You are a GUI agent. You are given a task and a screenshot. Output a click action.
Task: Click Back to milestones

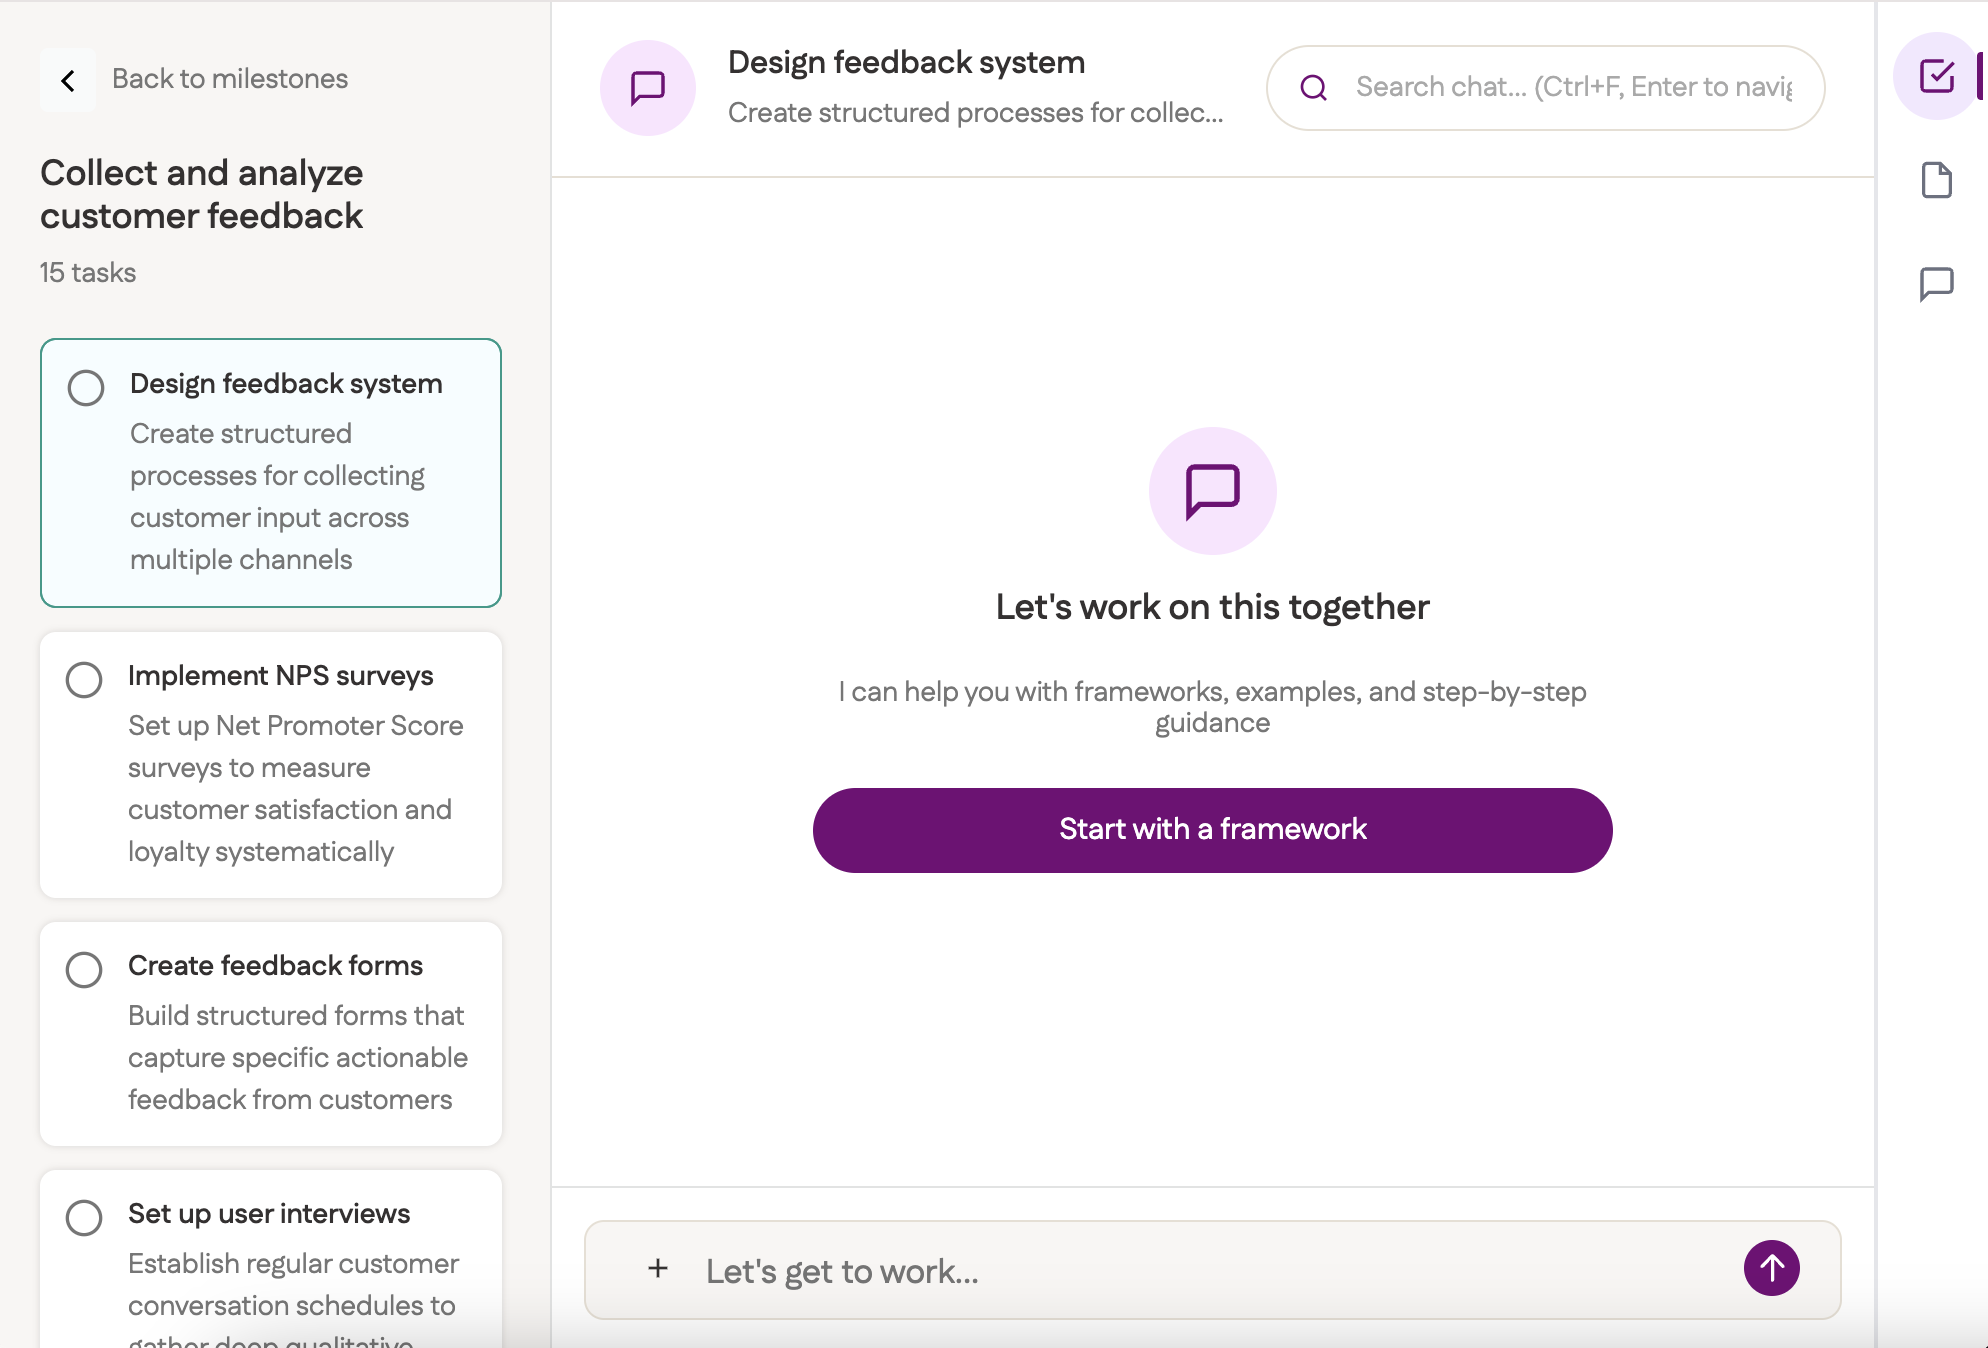point(231,78)
